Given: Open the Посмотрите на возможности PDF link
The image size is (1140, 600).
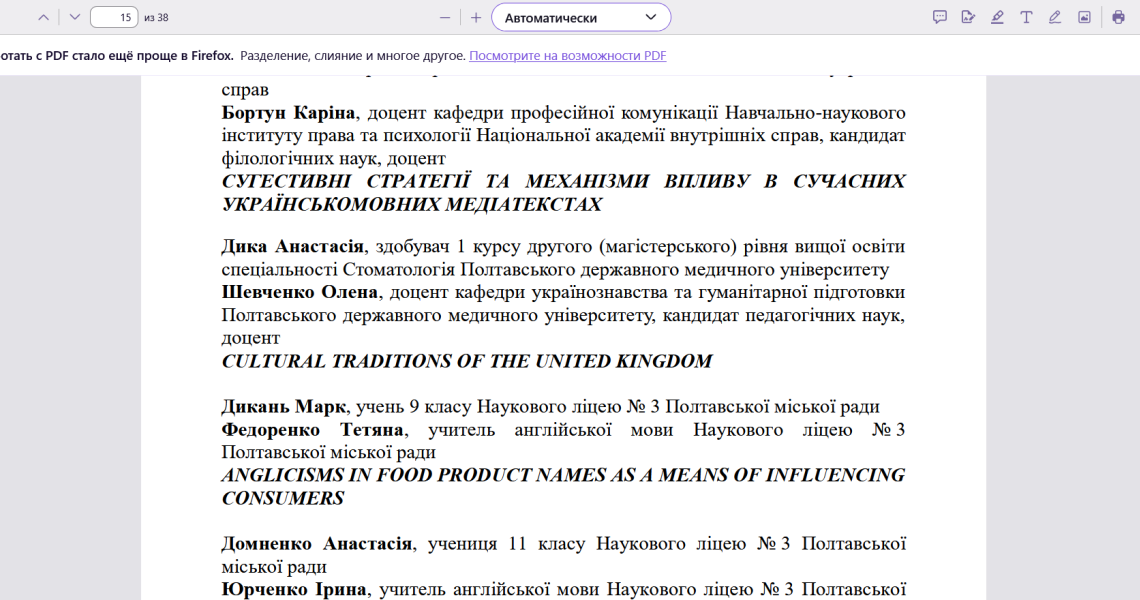Looking at the screenshot, I should click(x=568, y=56).
